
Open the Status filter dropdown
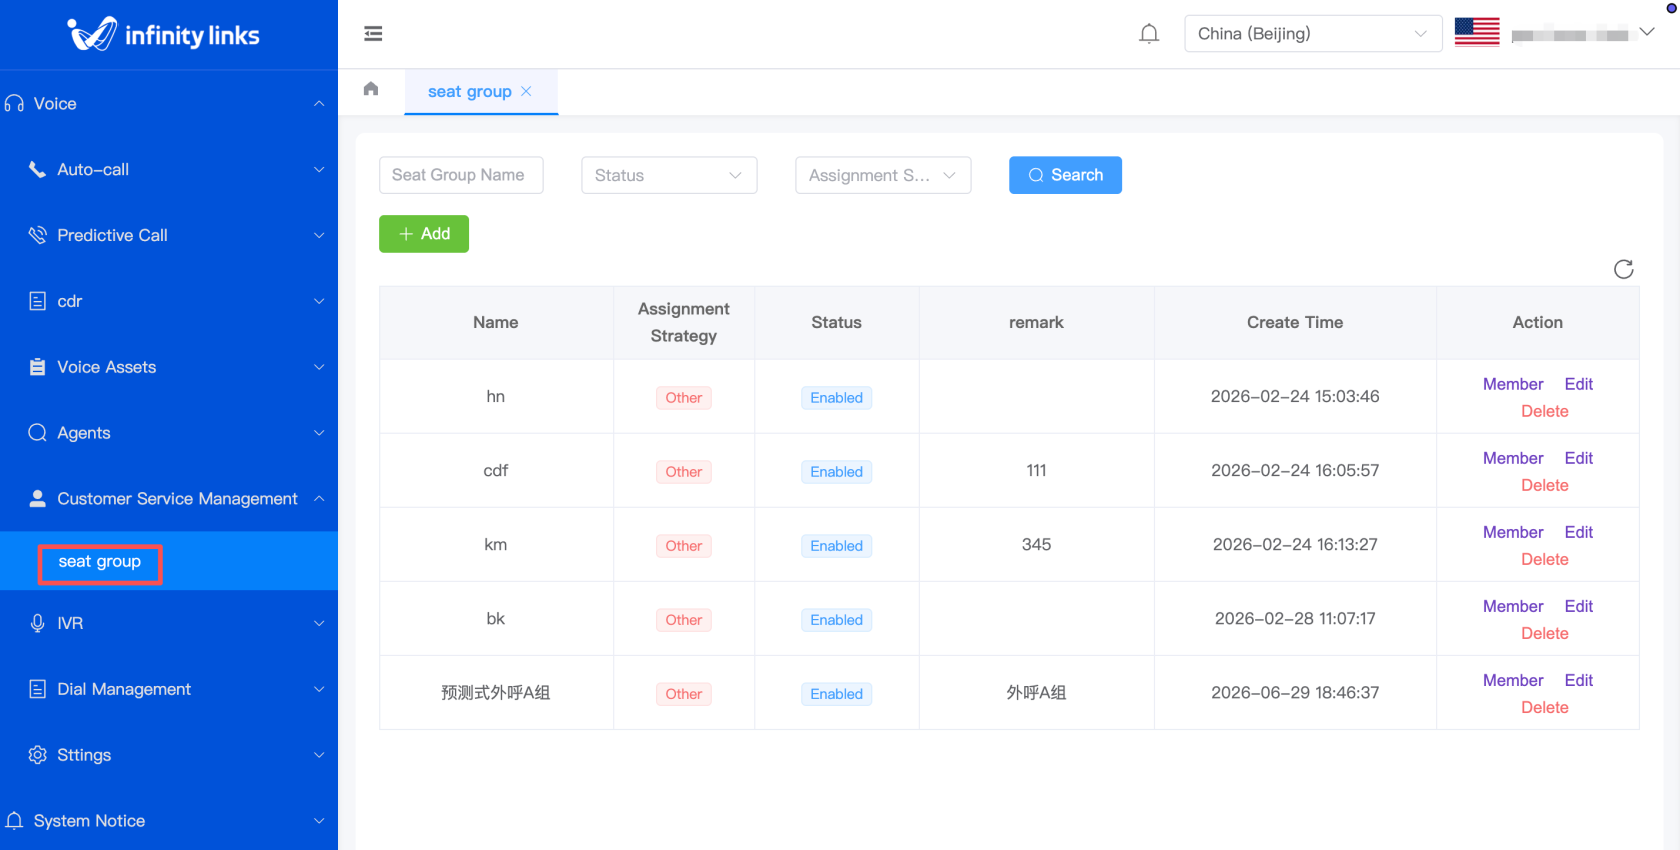669,175
